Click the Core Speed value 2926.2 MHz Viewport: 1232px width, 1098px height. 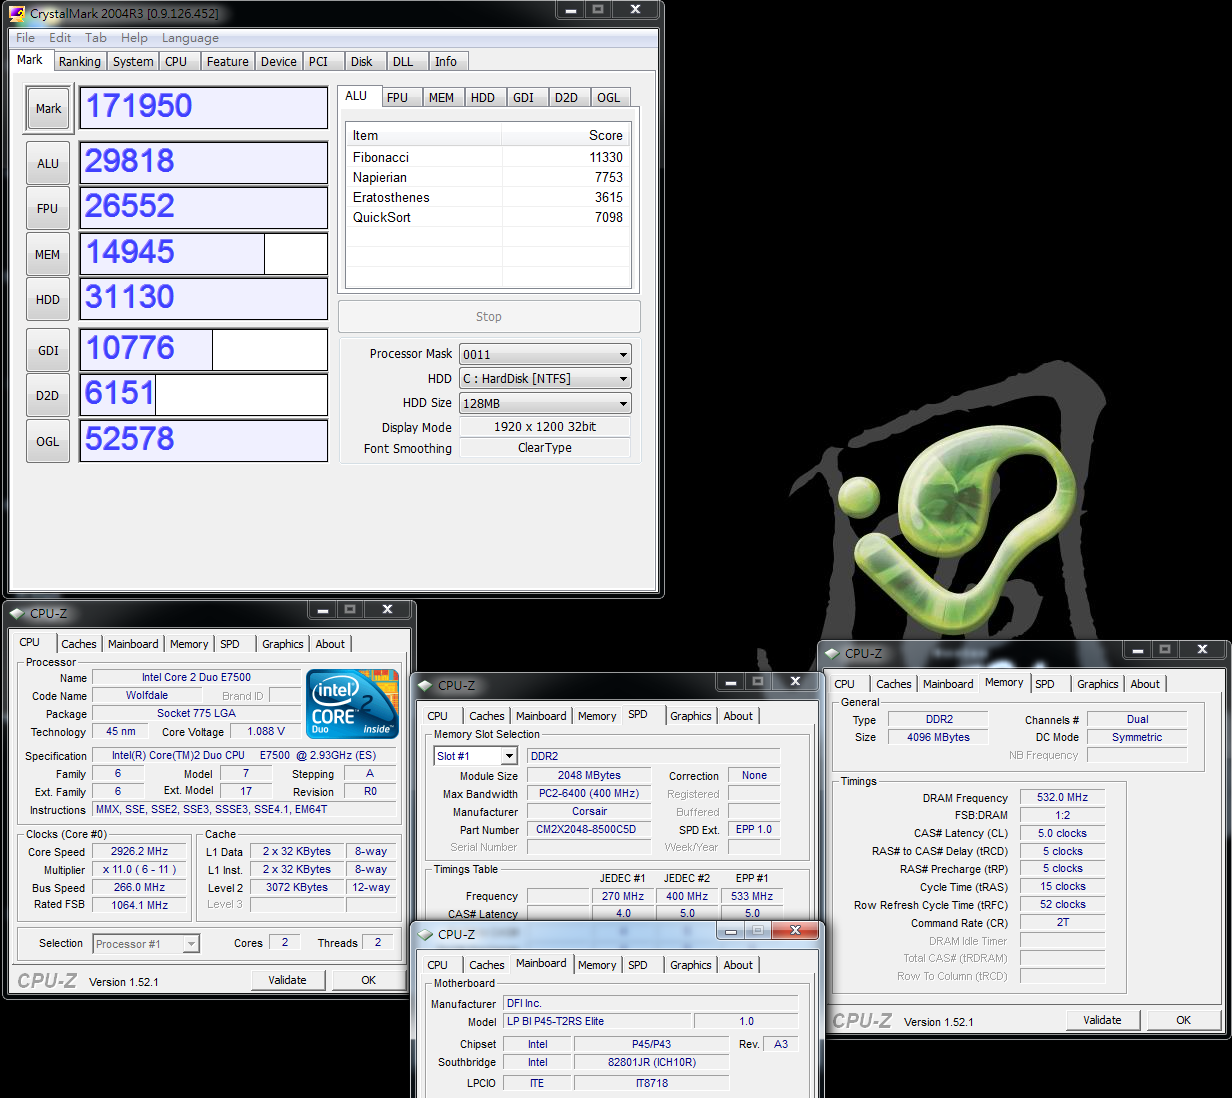coord(139,852)
